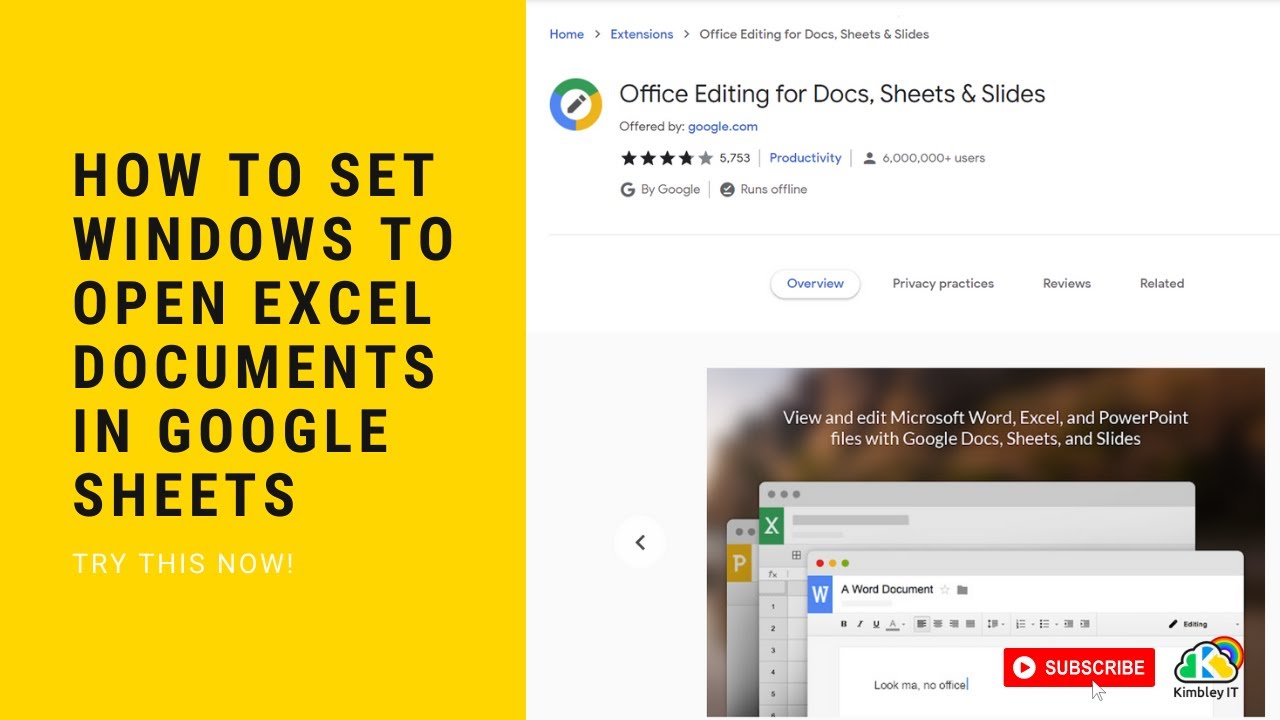Click the bulleted list icon
The width and height of the screenshot is (1280, 720).
(x=1046, y=624)
